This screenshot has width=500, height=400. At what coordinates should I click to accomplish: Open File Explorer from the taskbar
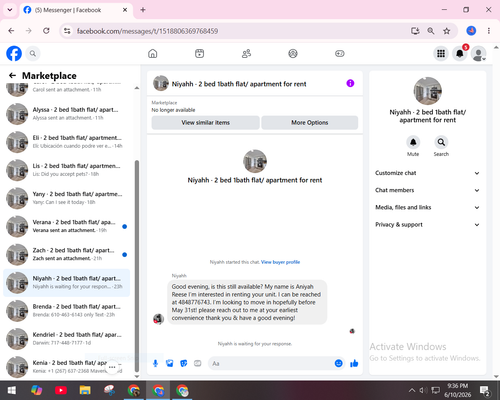(85, 390)
